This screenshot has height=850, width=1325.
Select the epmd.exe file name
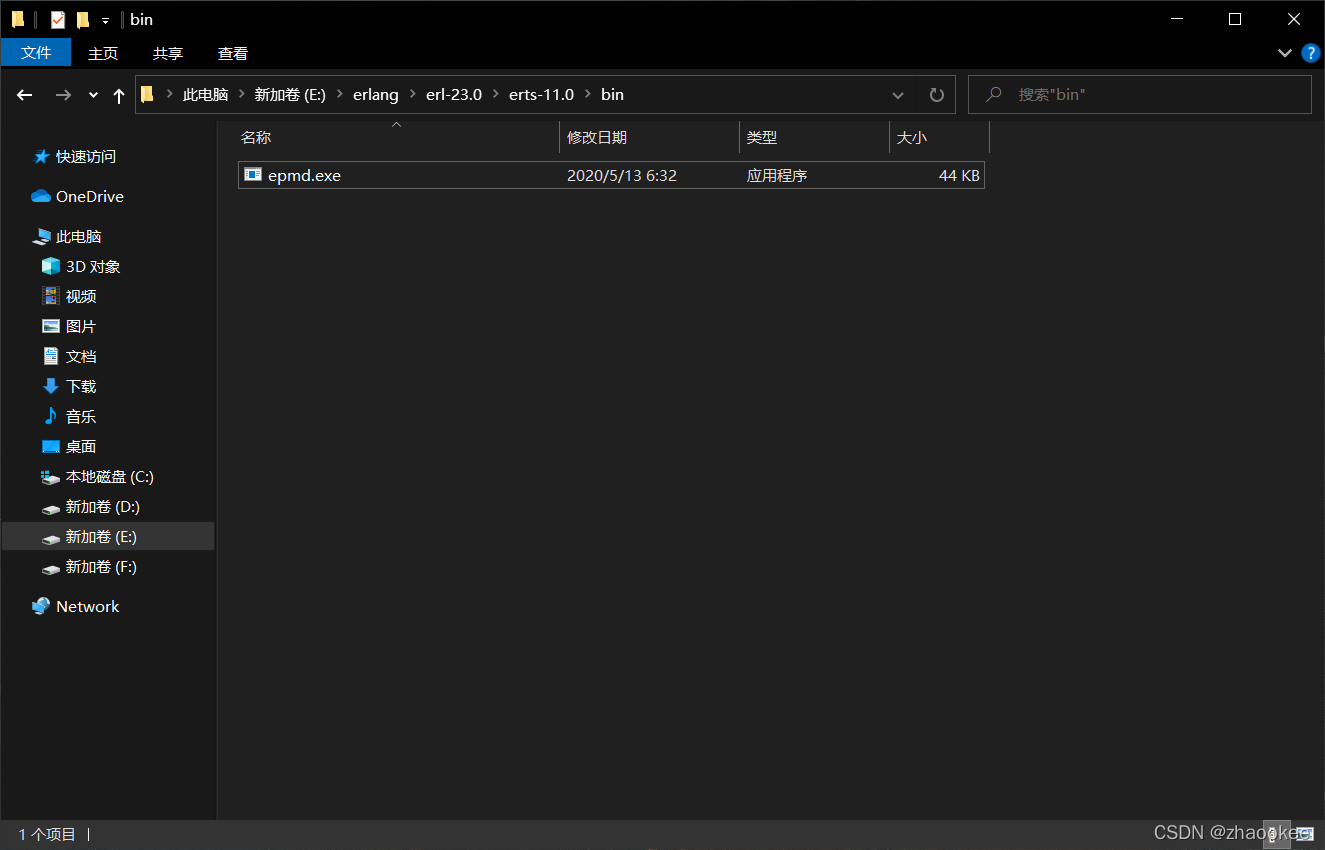coord(304,176)
